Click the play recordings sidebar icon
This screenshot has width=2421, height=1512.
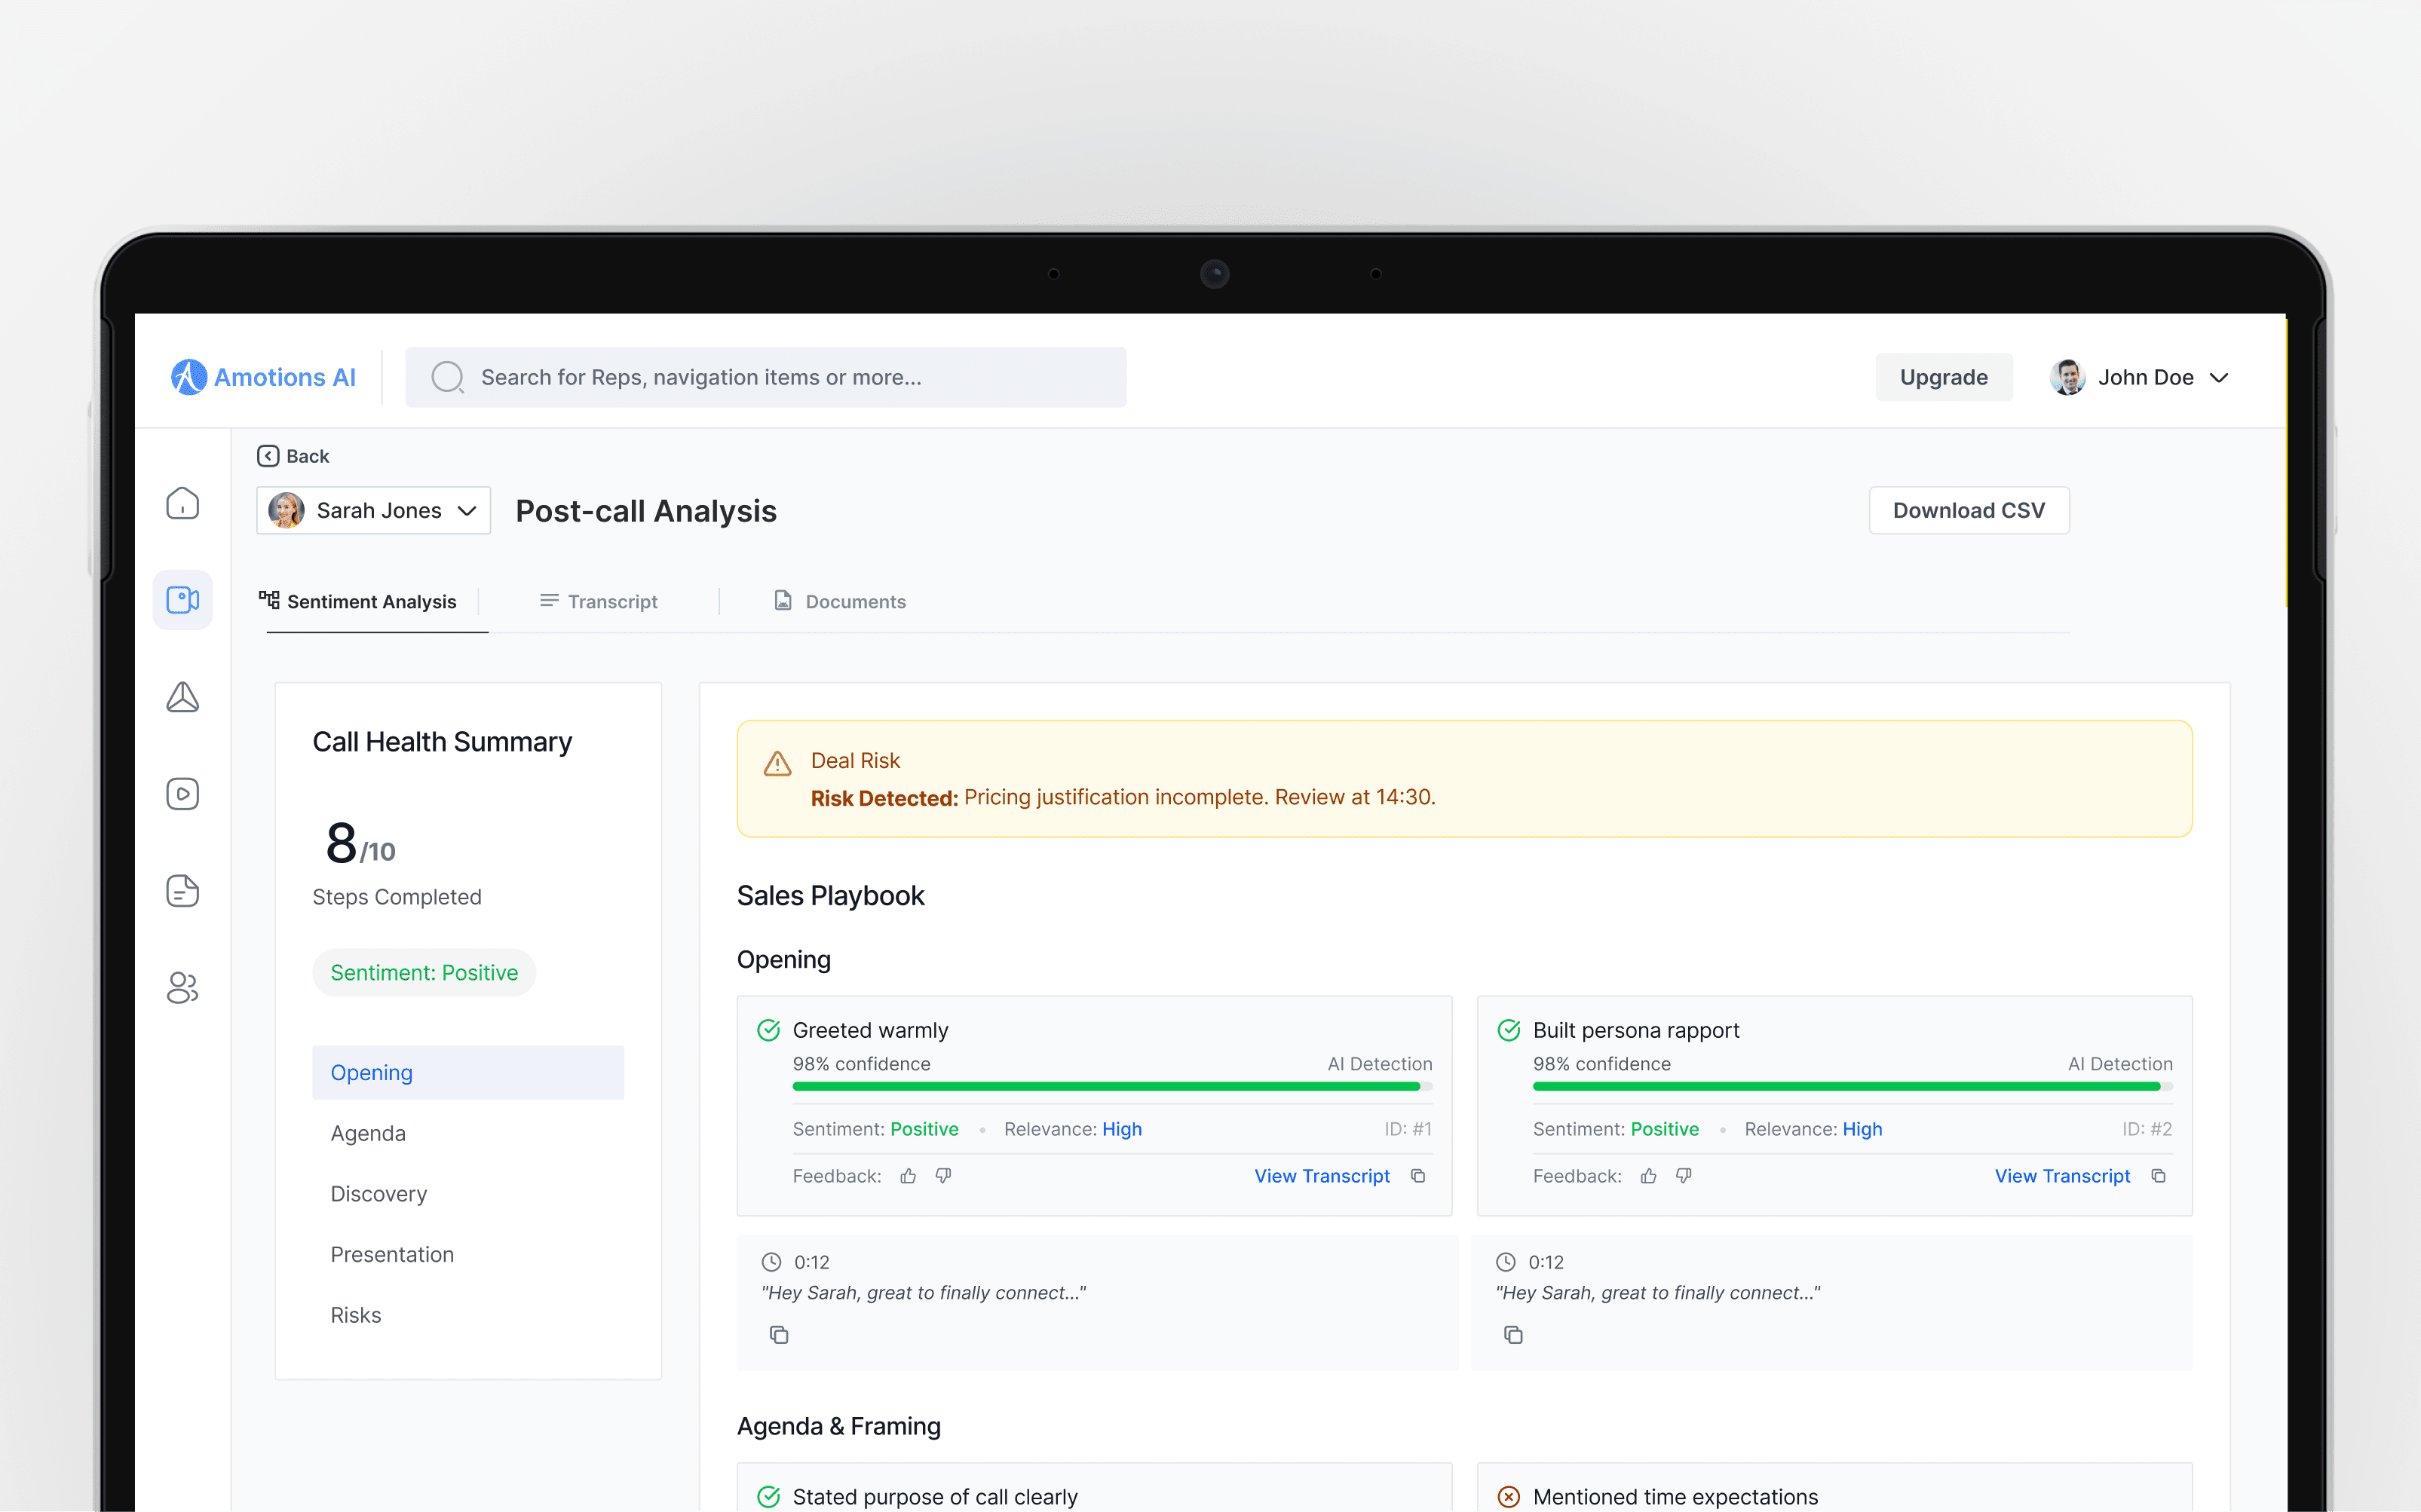182,794
